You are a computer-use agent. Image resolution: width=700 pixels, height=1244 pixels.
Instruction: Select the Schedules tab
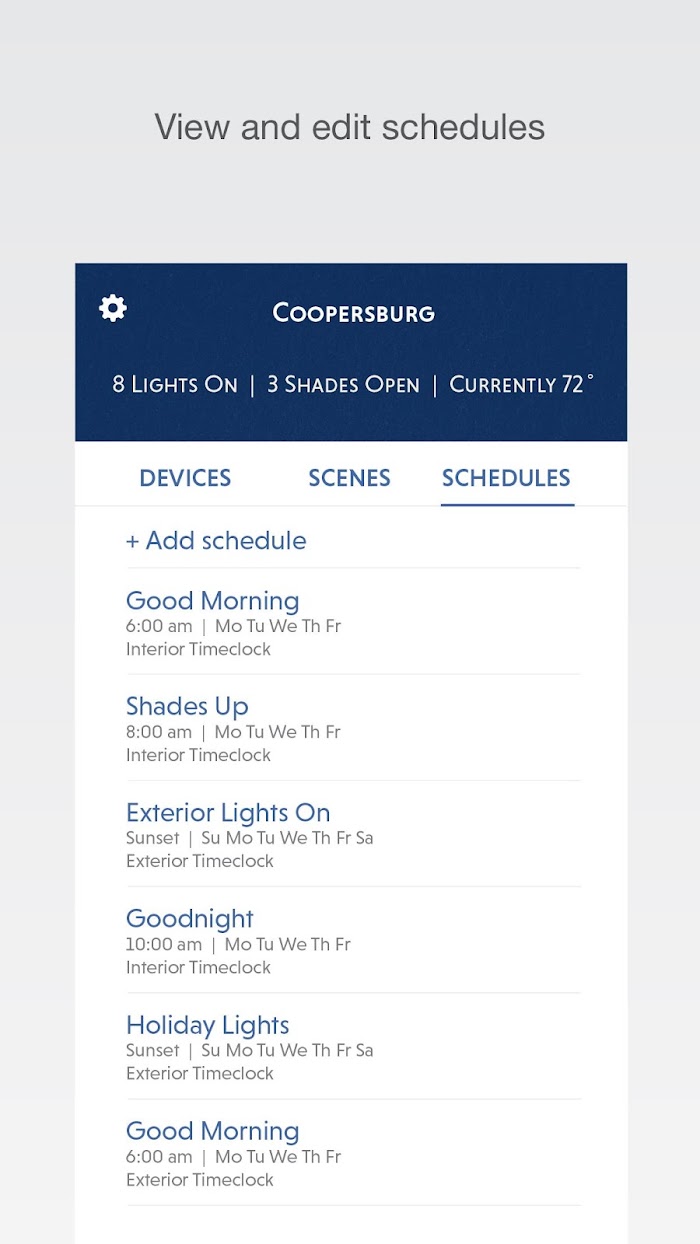(506, 478)
